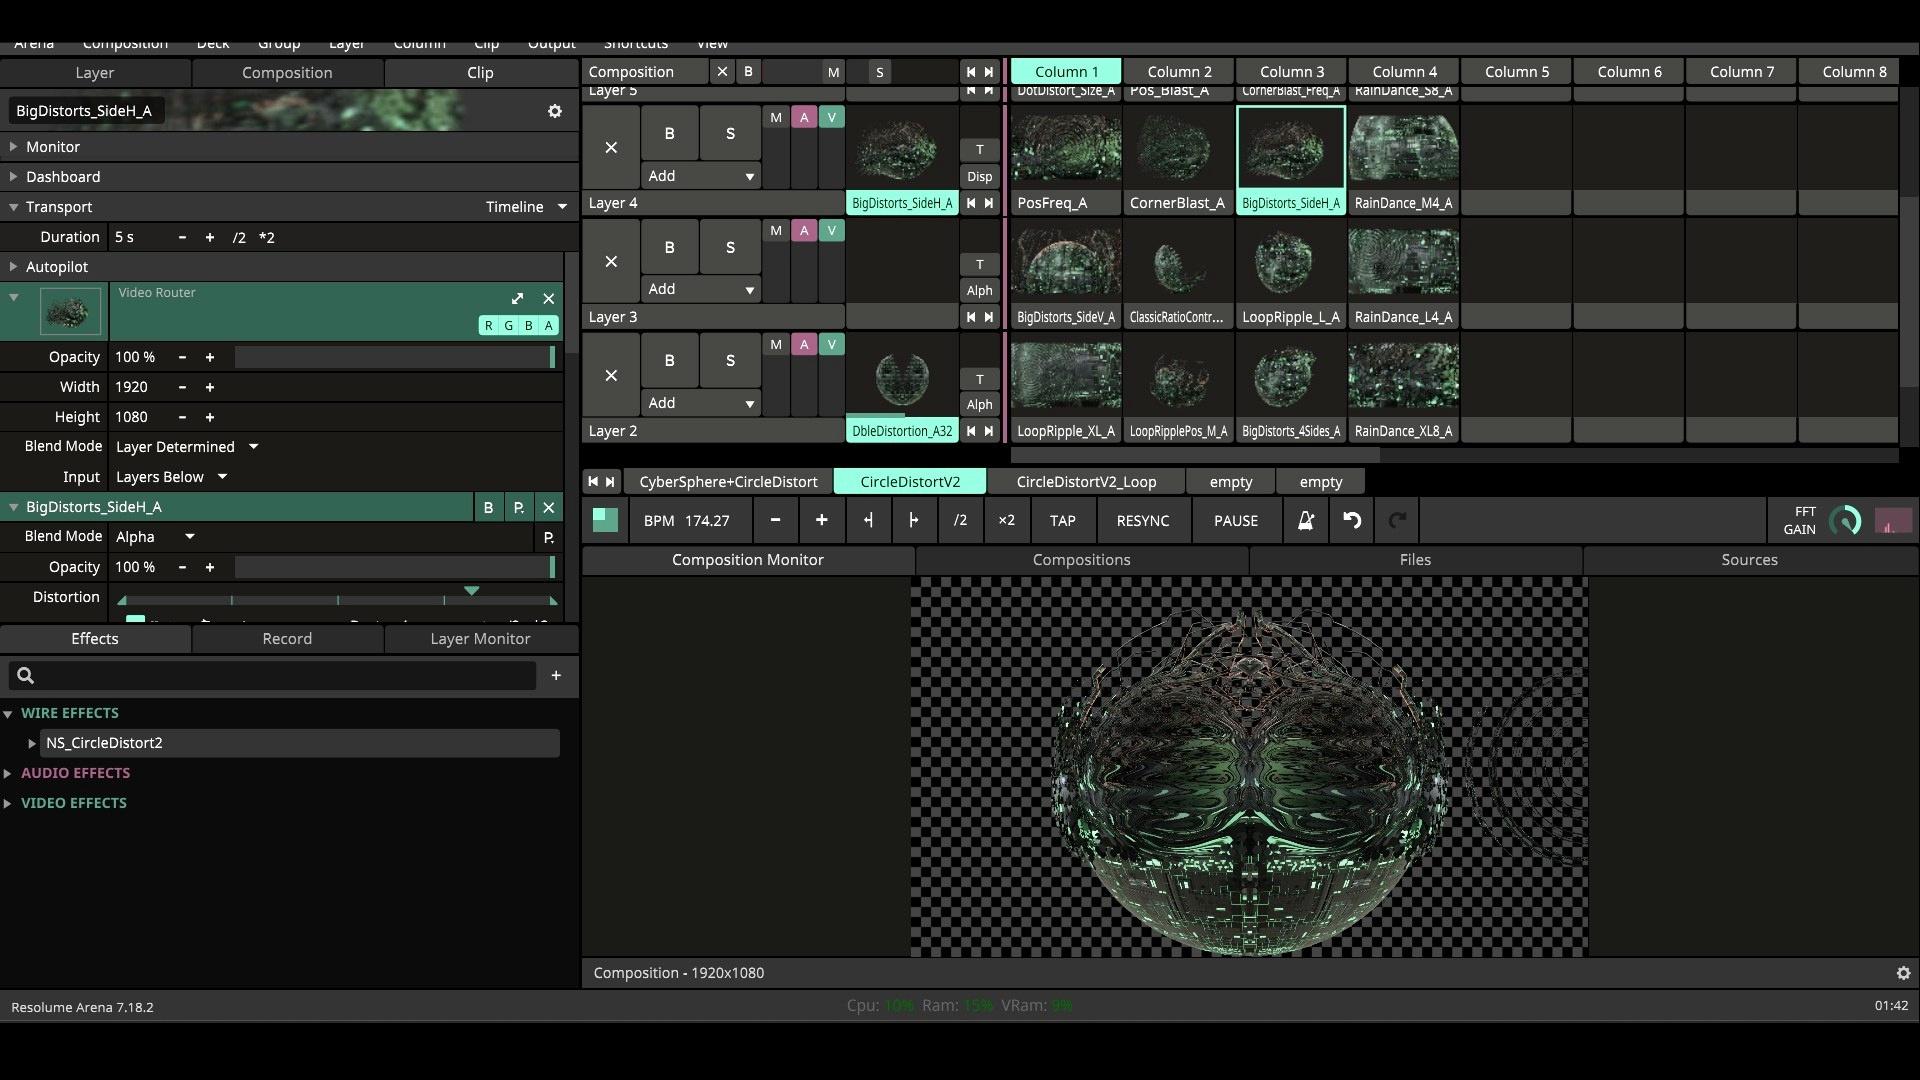Expand the Autopilot section
The width and height of the screenshot is (1920, 1080).
13,267
